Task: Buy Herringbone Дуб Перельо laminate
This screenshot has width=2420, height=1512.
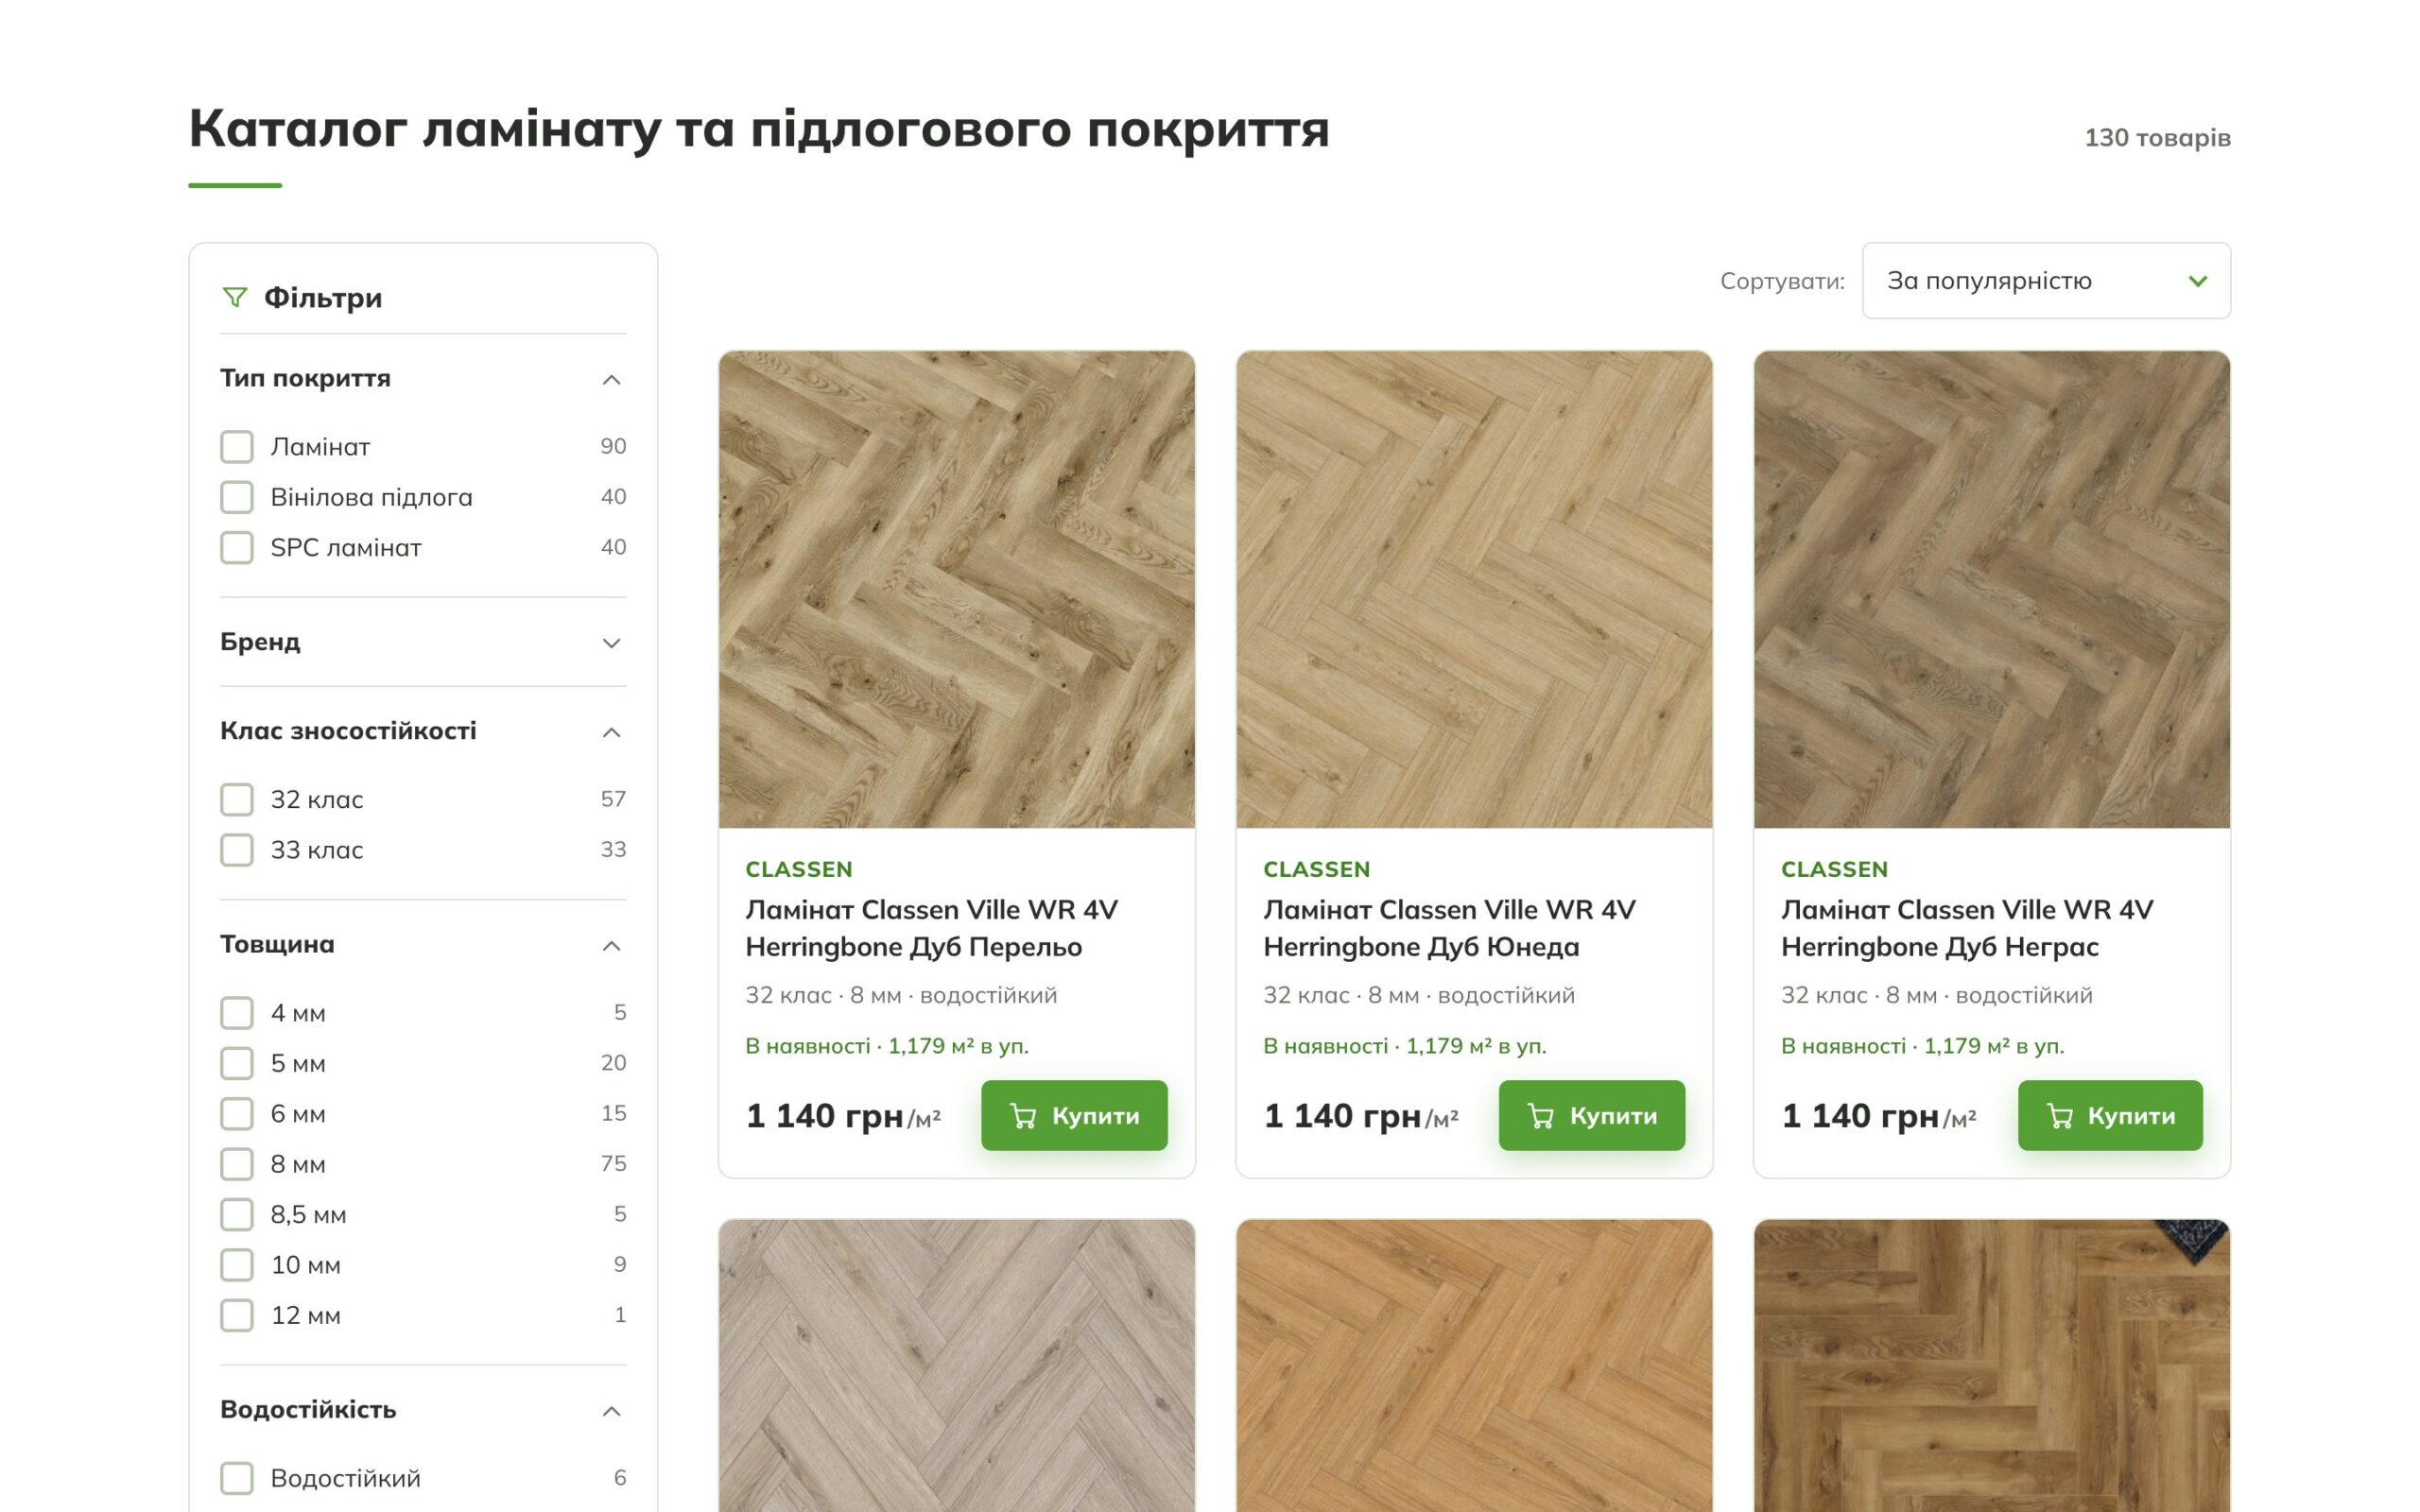Action: click(1074, 1115)
